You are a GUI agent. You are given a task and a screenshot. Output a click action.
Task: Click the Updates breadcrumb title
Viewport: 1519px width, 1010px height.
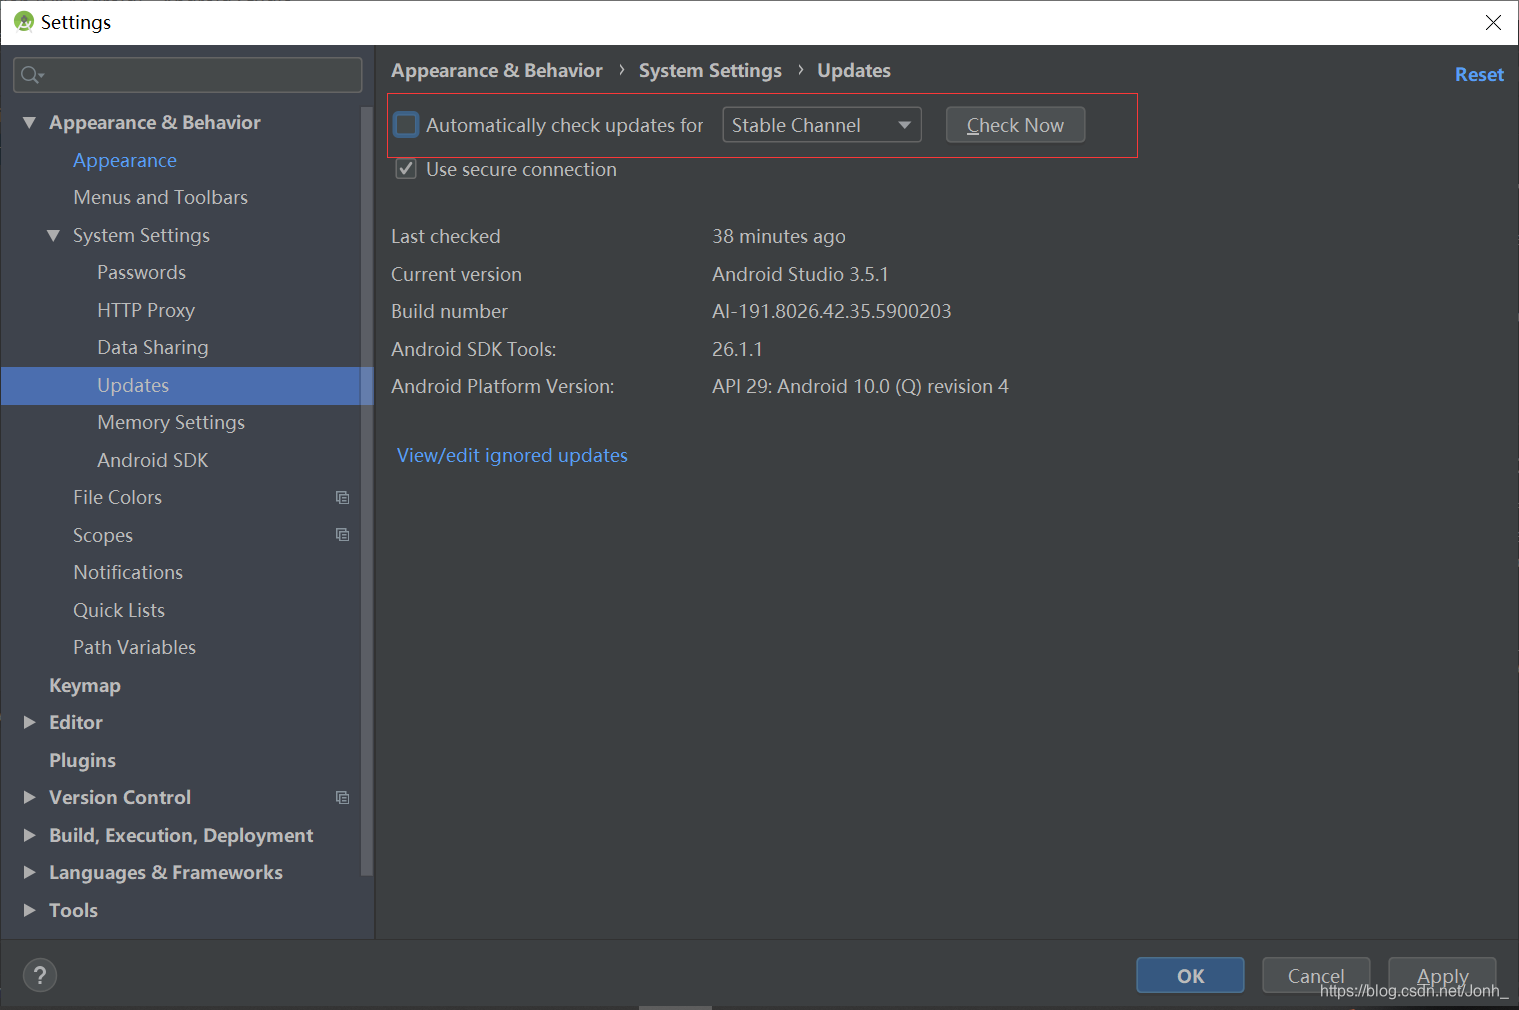coord(854,71)
